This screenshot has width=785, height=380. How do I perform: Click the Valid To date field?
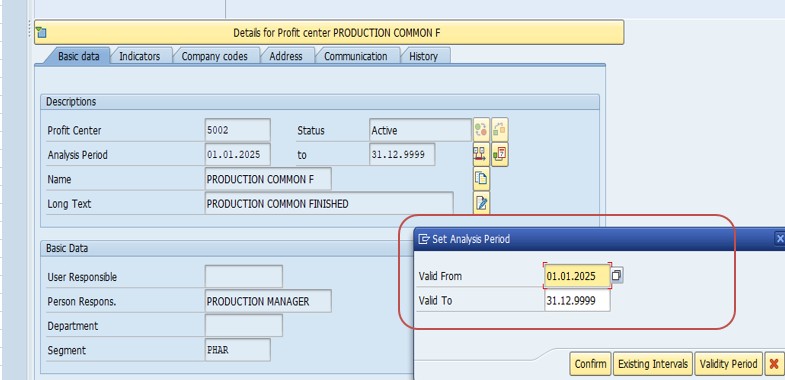(577, 301)
